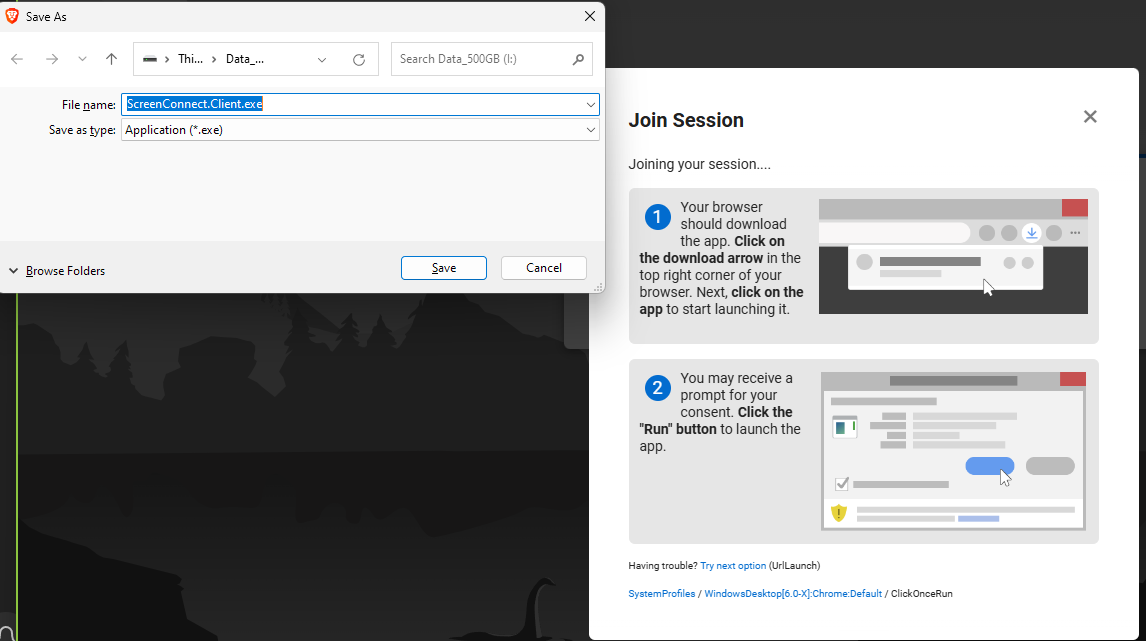Click the Brave icon in title bar
The height and width of the screenshot is (641, 1146).
click(x=12, y=16)
